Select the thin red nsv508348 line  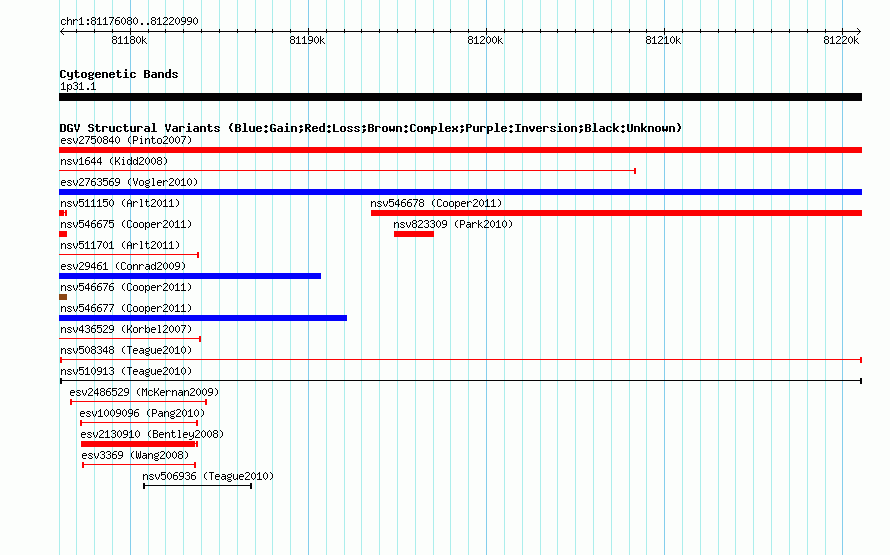tap(461, 360)
